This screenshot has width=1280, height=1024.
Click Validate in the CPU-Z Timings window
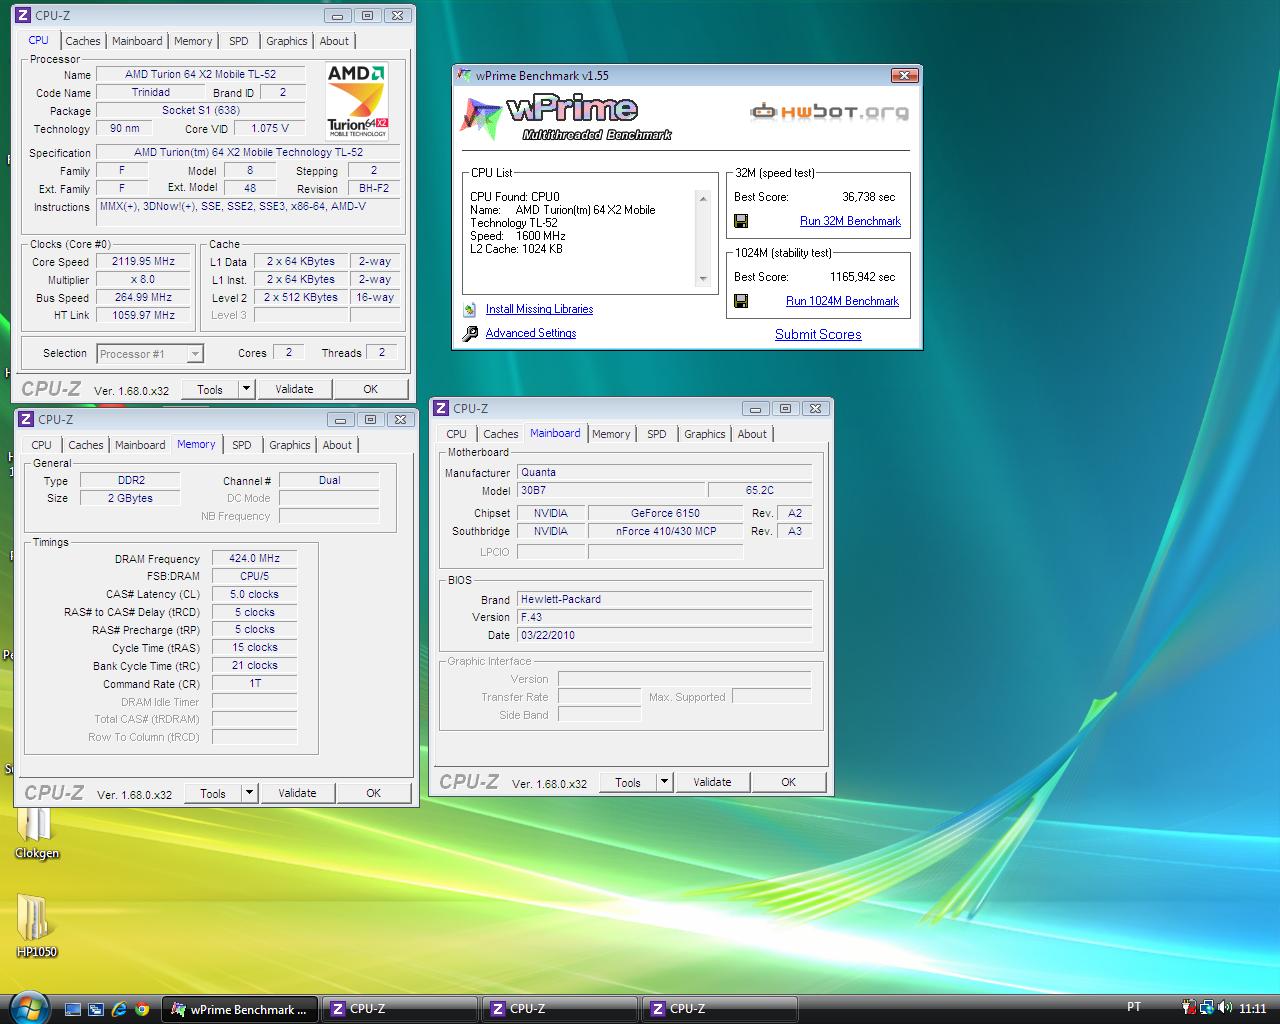coord(297,793)
